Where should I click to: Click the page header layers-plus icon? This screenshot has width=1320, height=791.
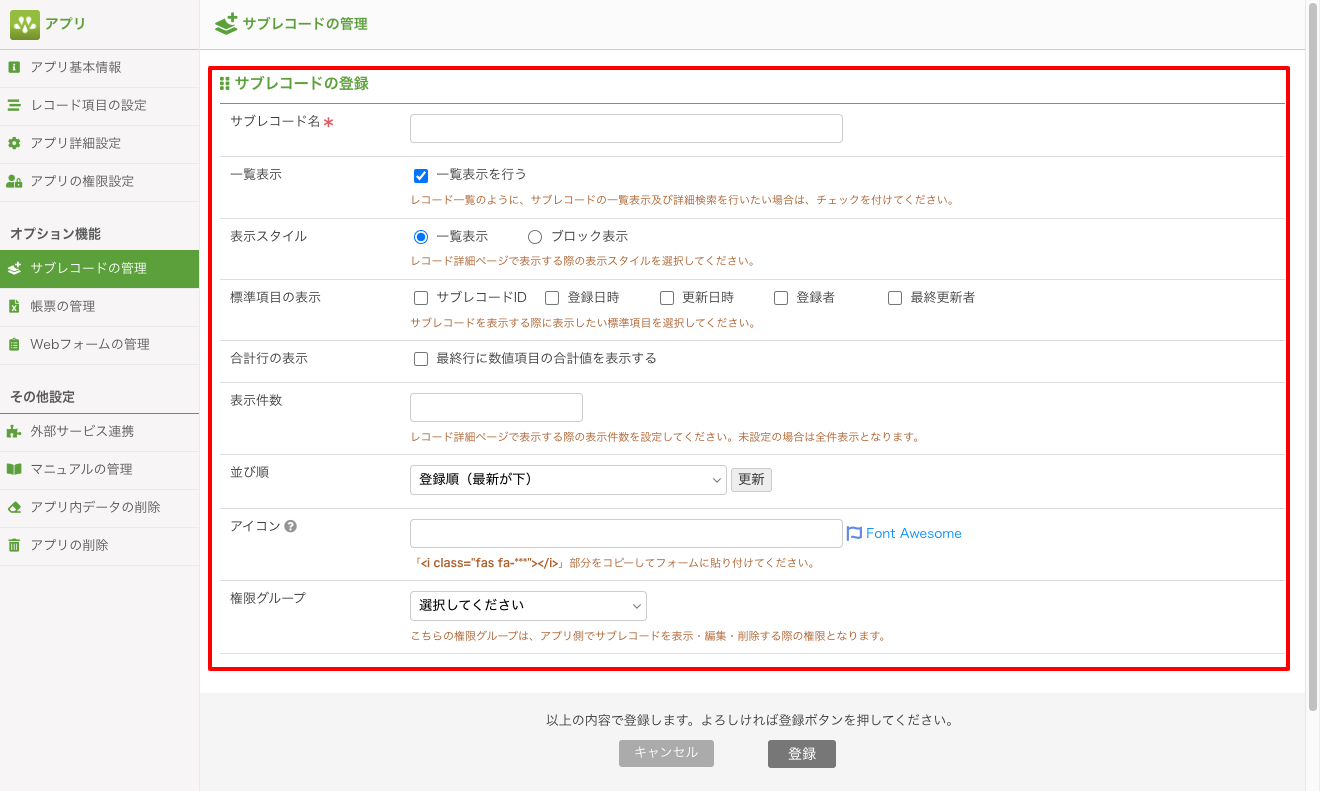pyautogui.click(x=227, y=23)
